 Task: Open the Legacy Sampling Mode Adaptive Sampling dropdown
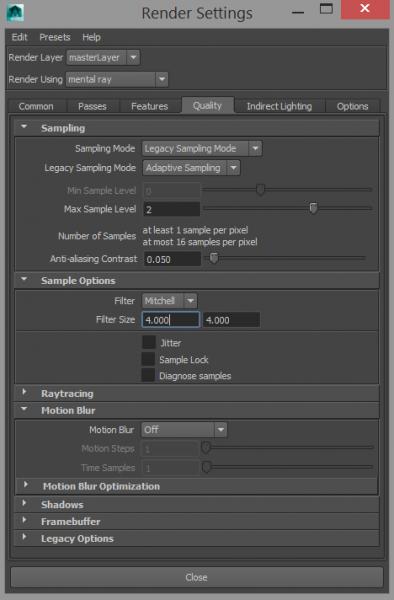191,168
